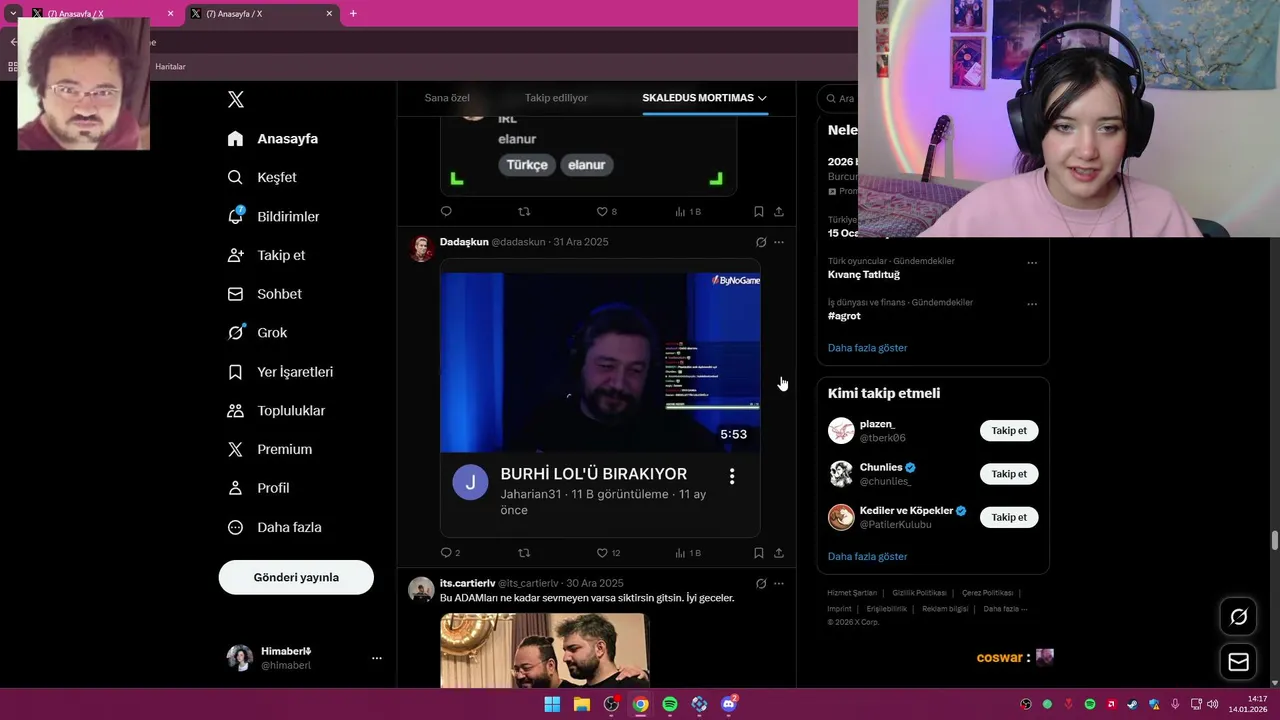The image size is (1280, 720).
Task: Open Takip et in sidebar navigation
Action: point(267,255)
